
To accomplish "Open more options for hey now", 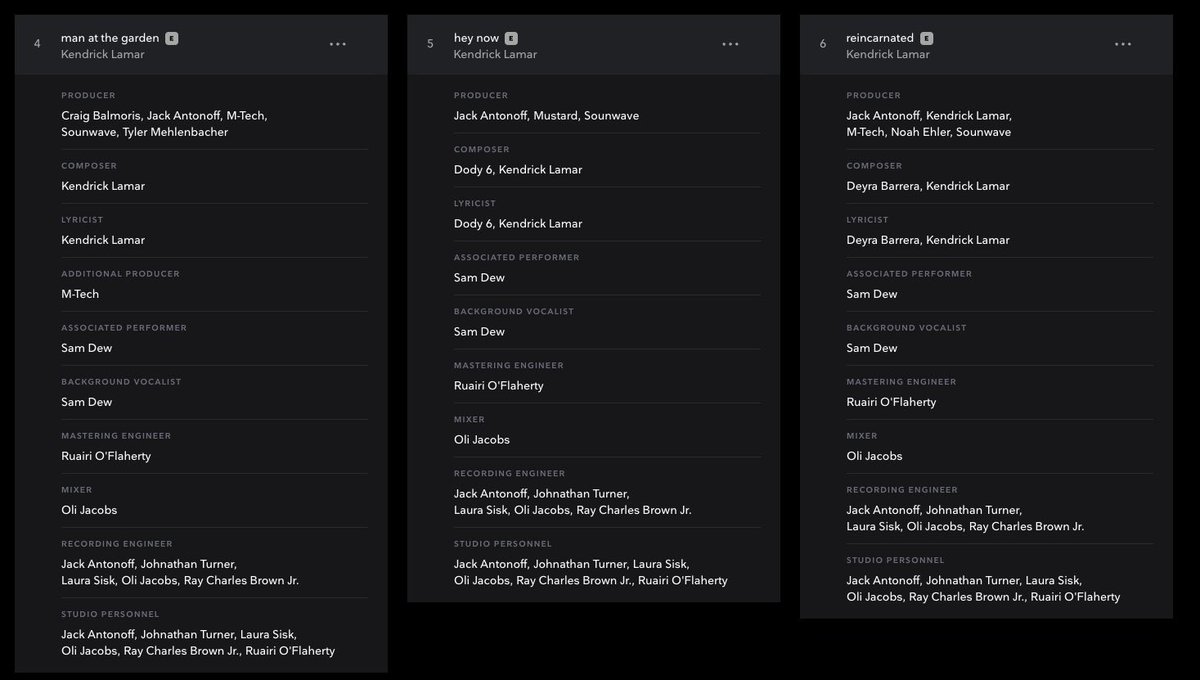I will click(x=731, y=44).
